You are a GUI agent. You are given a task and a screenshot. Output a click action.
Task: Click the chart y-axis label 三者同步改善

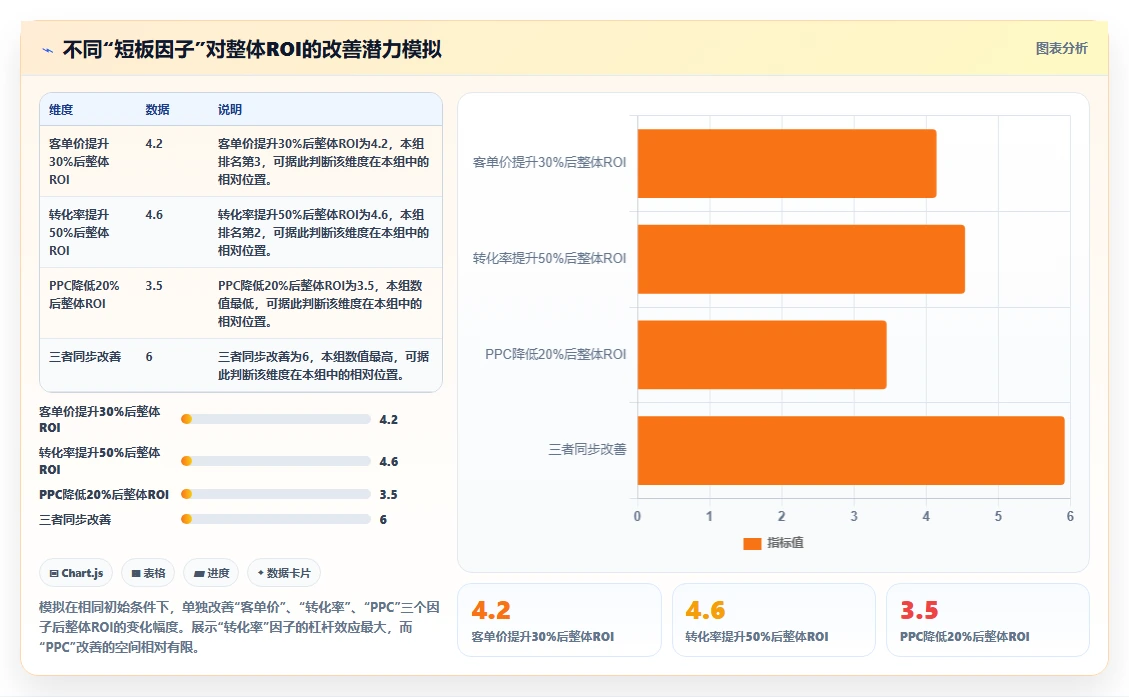pyautogui.click(x=588, y=449)
